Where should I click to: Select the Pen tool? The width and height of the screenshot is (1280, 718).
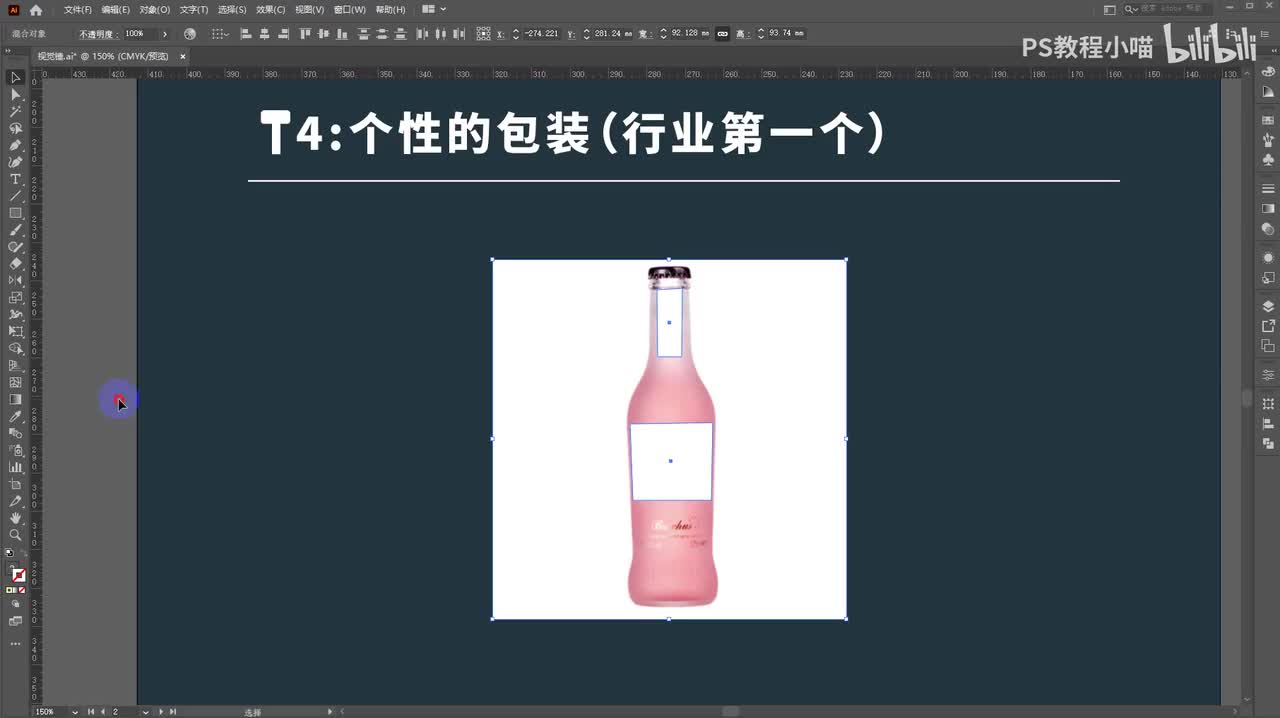[15, 145]
